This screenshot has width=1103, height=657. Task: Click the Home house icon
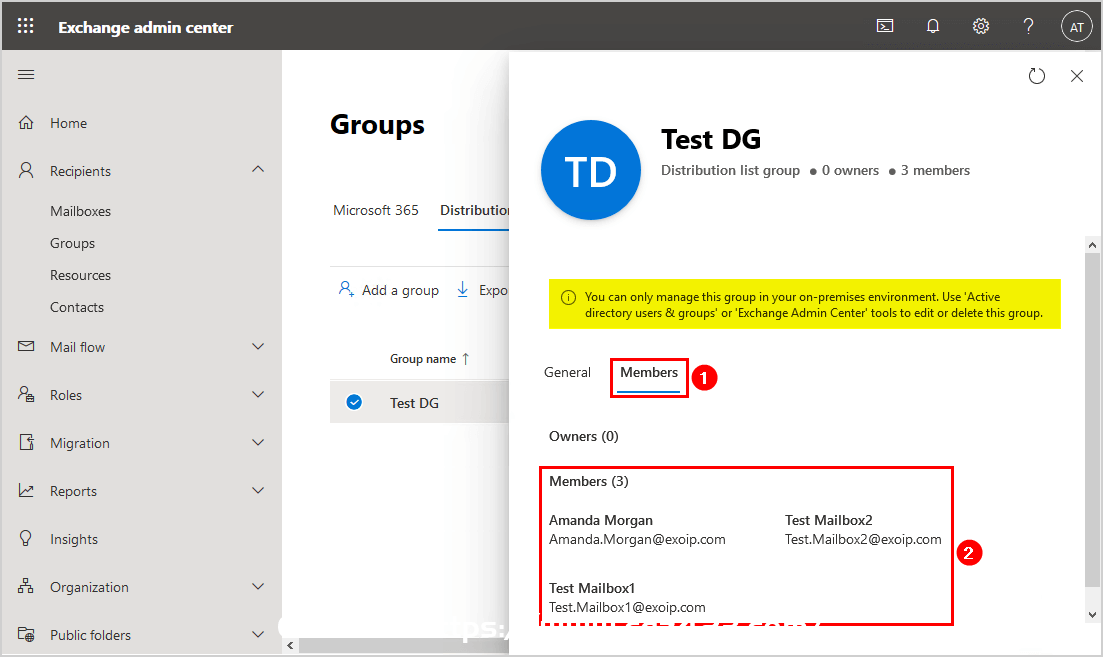point(26,122)
